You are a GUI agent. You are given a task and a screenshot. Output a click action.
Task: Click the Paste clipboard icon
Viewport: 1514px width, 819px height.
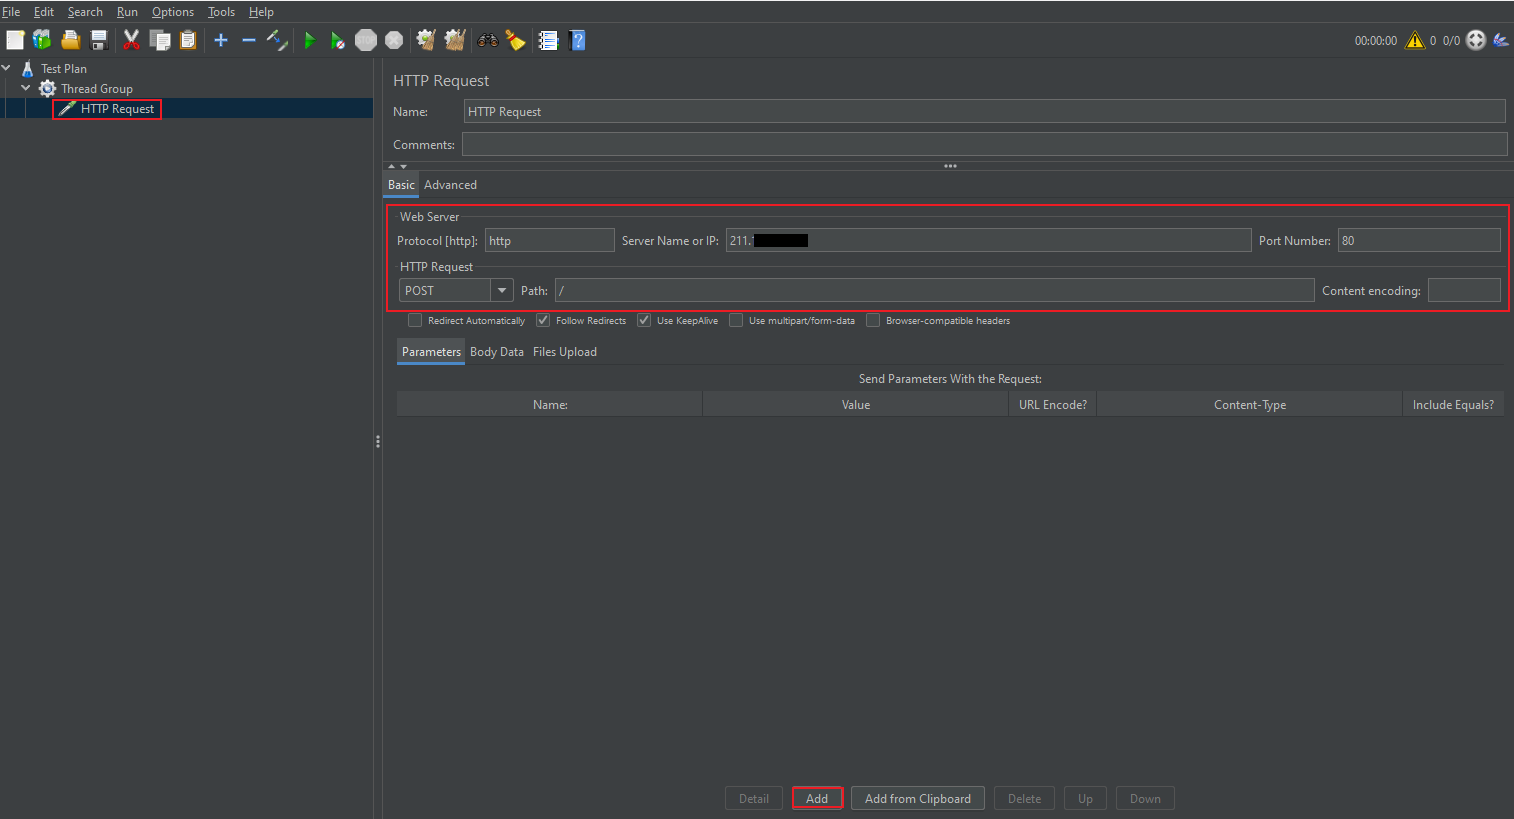pos(187,40)
